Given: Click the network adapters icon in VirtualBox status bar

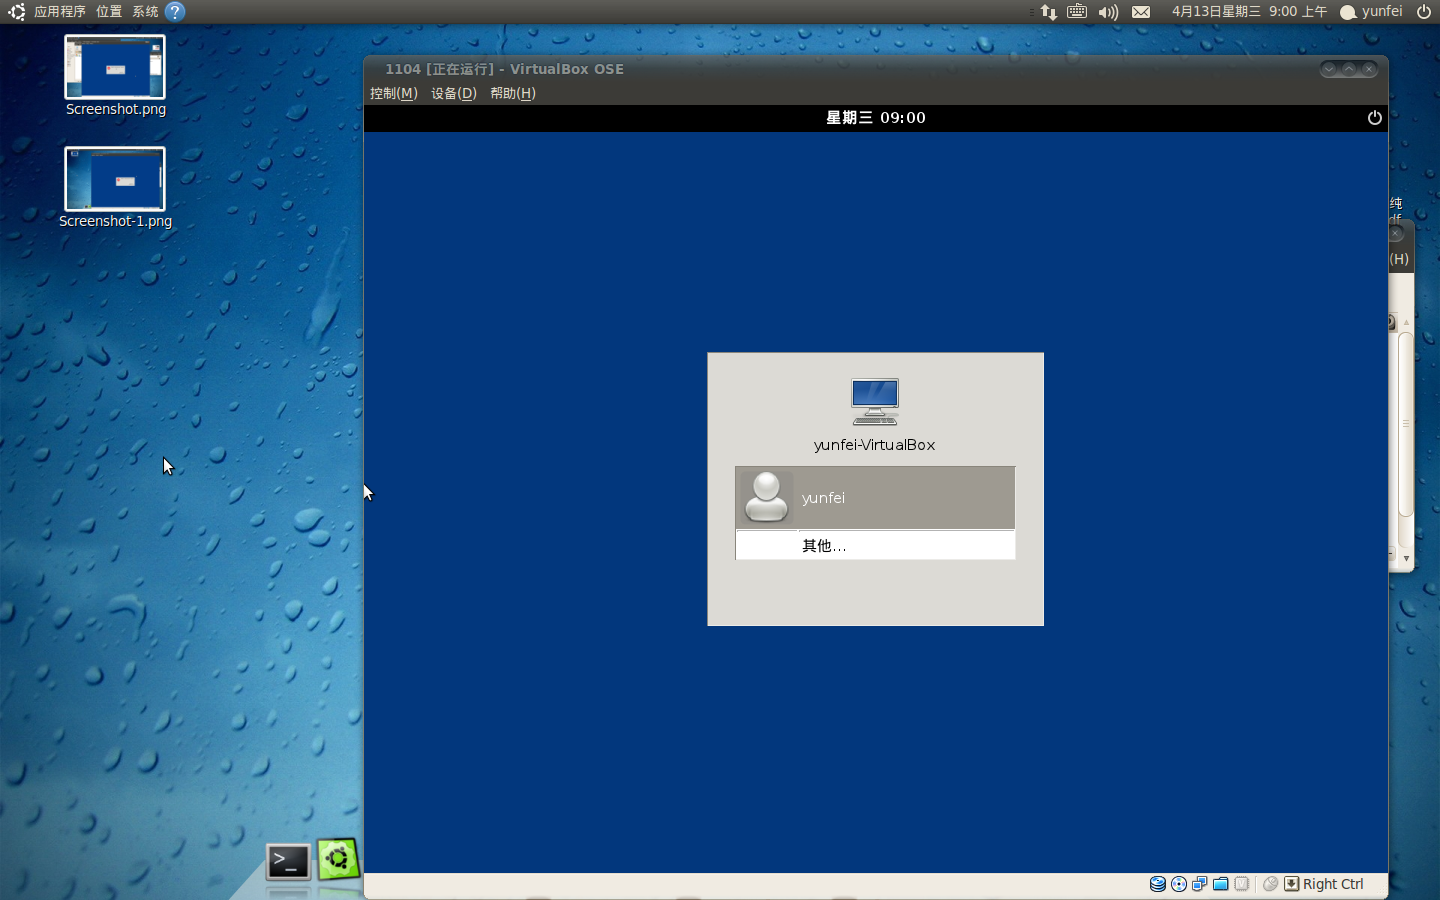Looking at the screenshot, I should coord(1200,884).
